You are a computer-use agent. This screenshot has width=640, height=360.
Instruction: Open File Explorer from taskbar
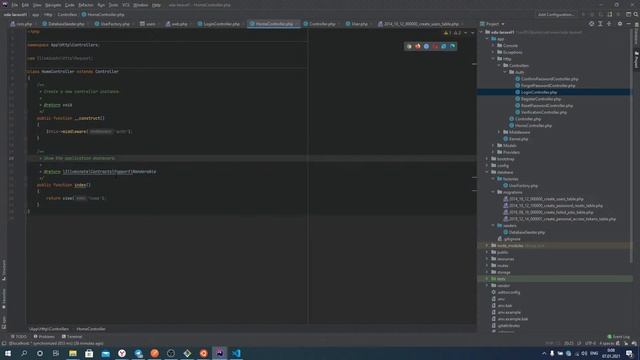click(73, 353)
